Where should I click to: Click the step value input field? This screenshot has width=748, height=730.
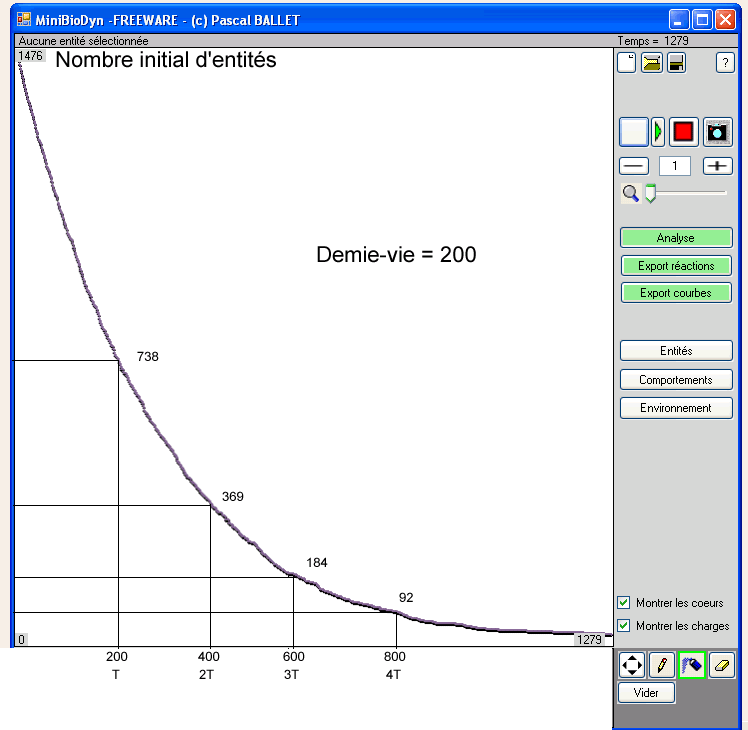(x=675, y=166)
